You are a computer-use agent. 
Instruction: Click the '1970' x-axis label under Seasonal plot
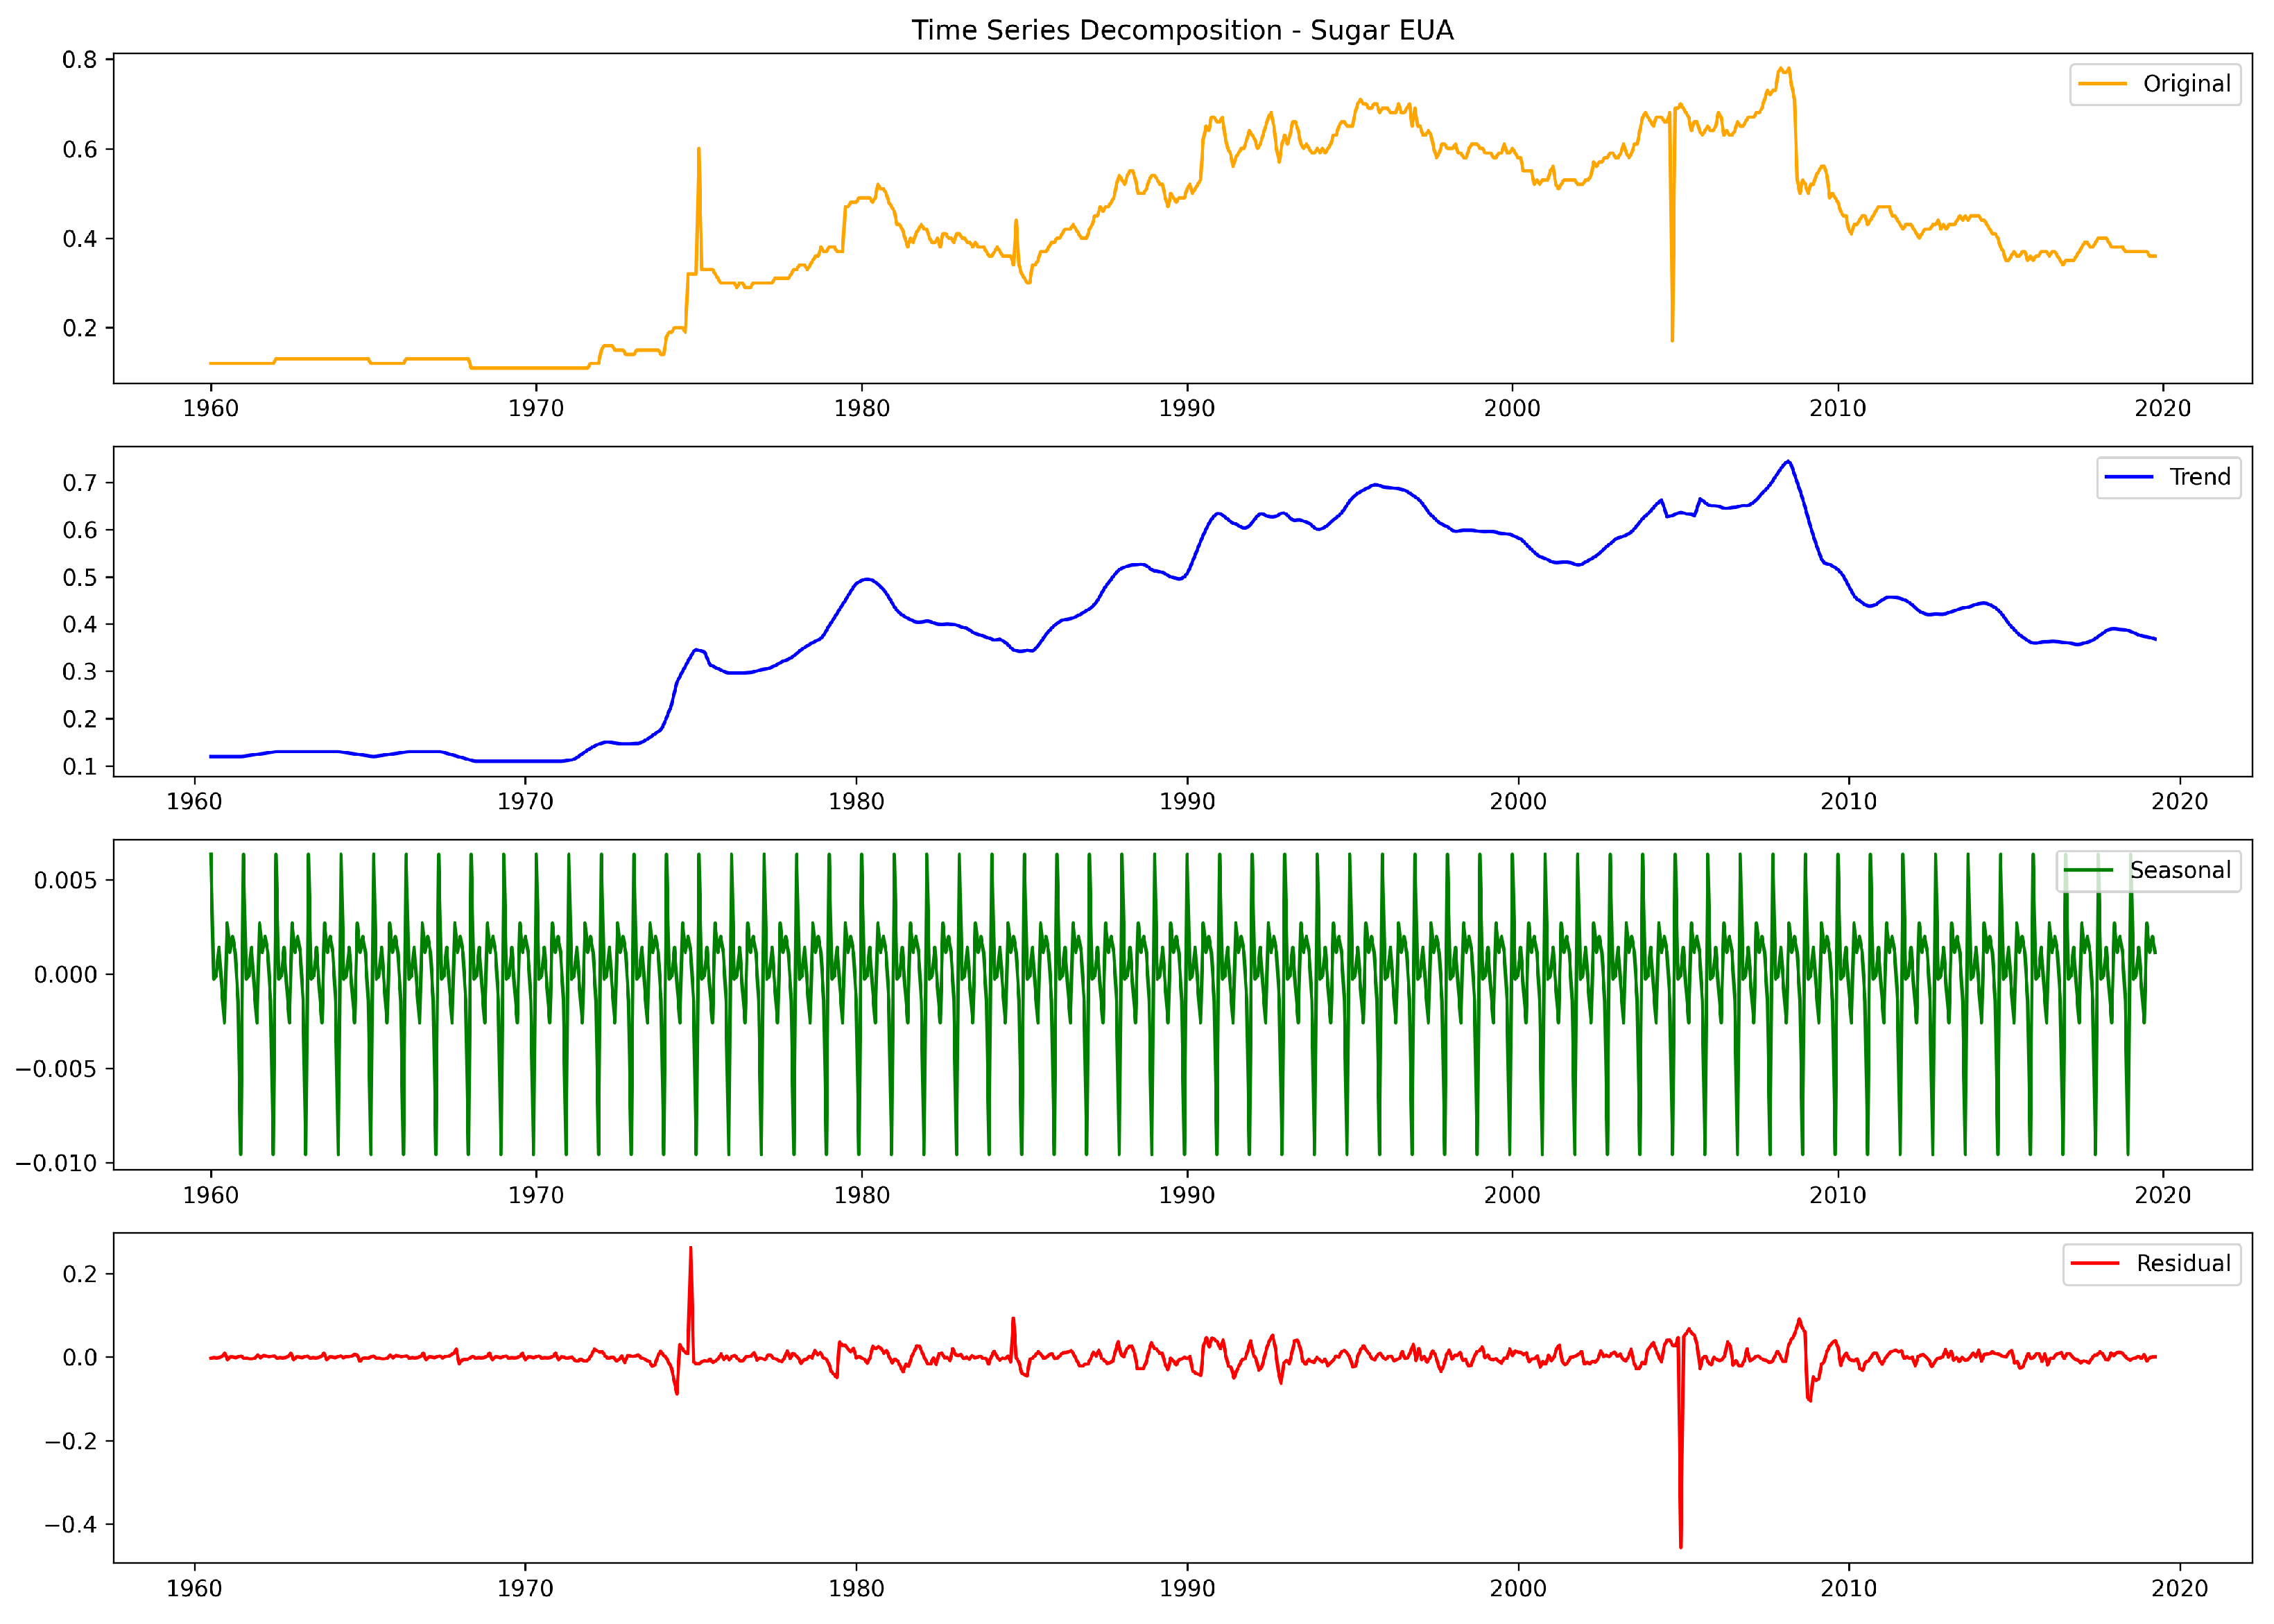tap(536, 1195)
